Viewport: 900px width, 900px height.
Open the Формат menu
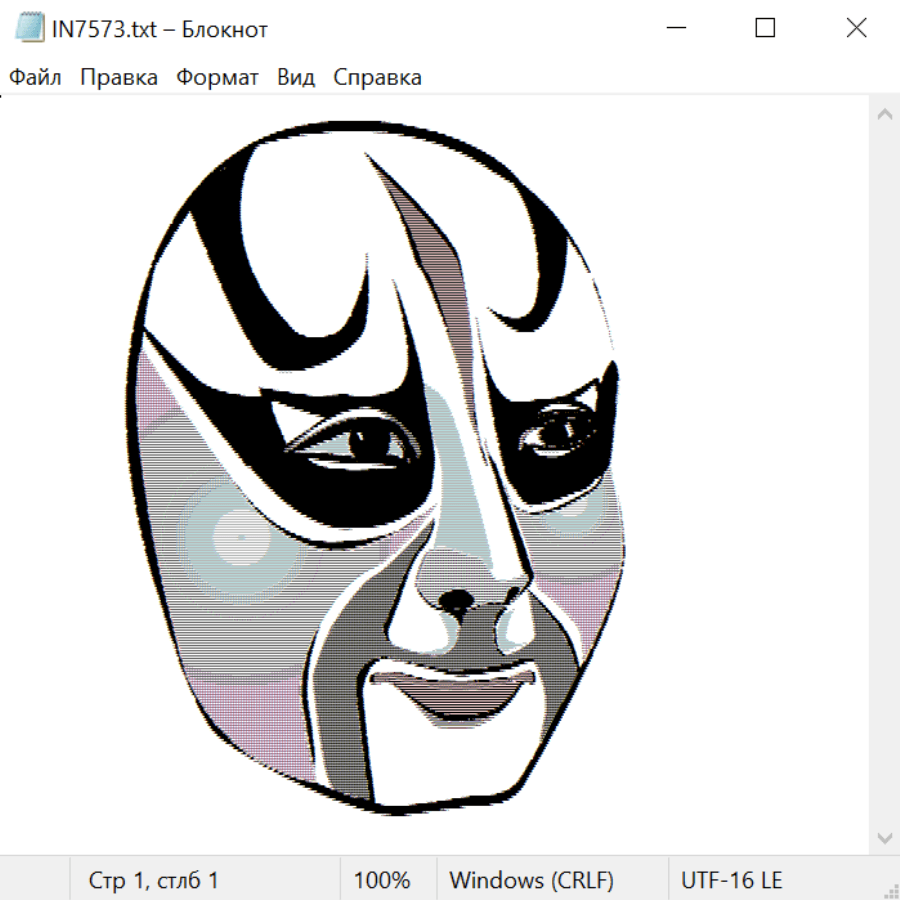tap(217, 78)
